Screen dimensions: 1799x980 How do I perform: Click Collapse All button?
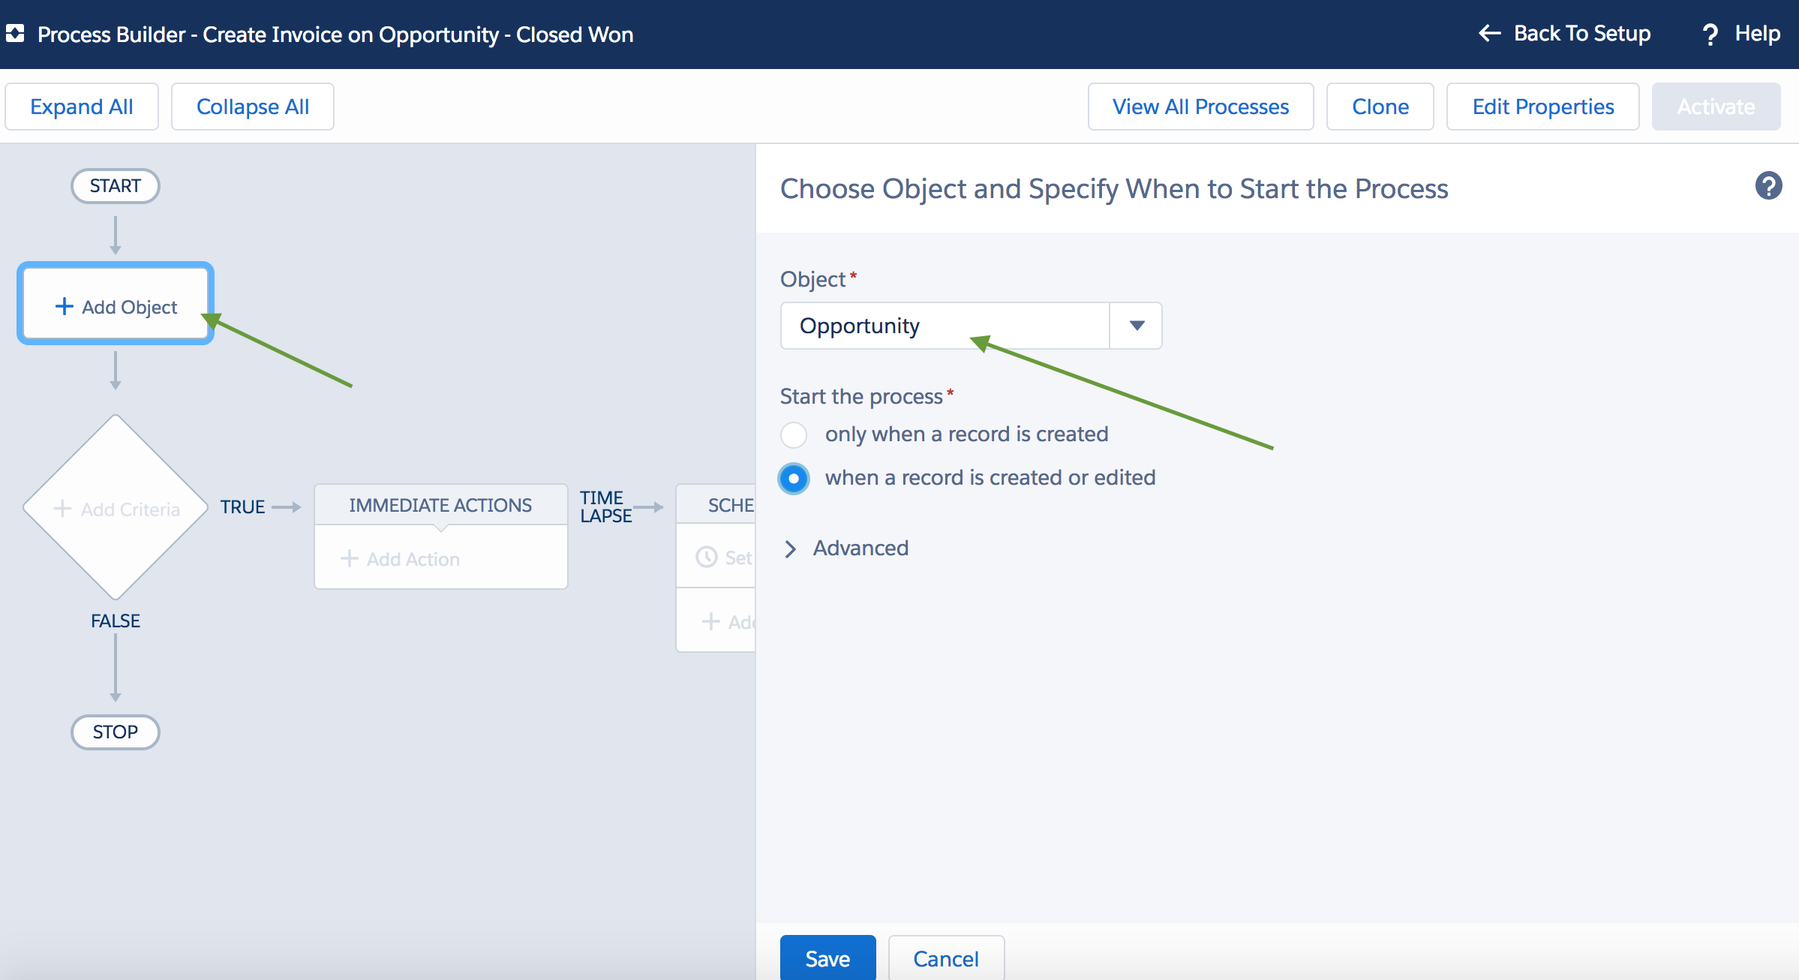pyautogui.click(x=253, y=107)
